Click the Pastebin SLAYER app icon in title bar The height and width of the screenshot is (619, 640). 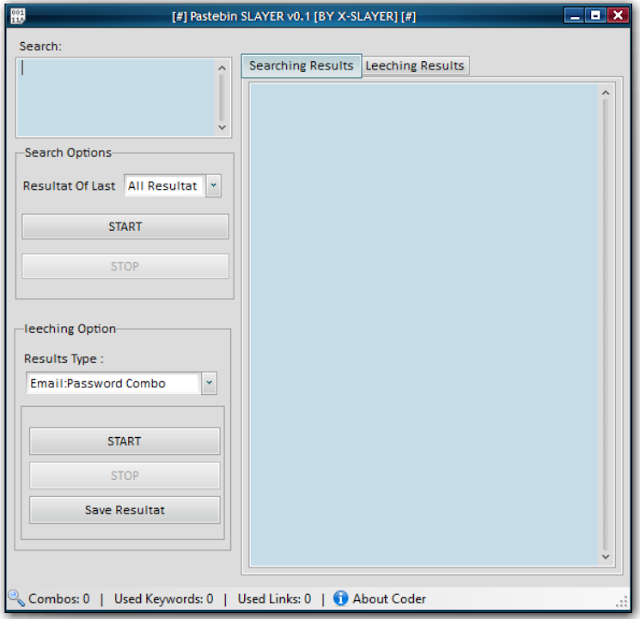pos(18,16)
